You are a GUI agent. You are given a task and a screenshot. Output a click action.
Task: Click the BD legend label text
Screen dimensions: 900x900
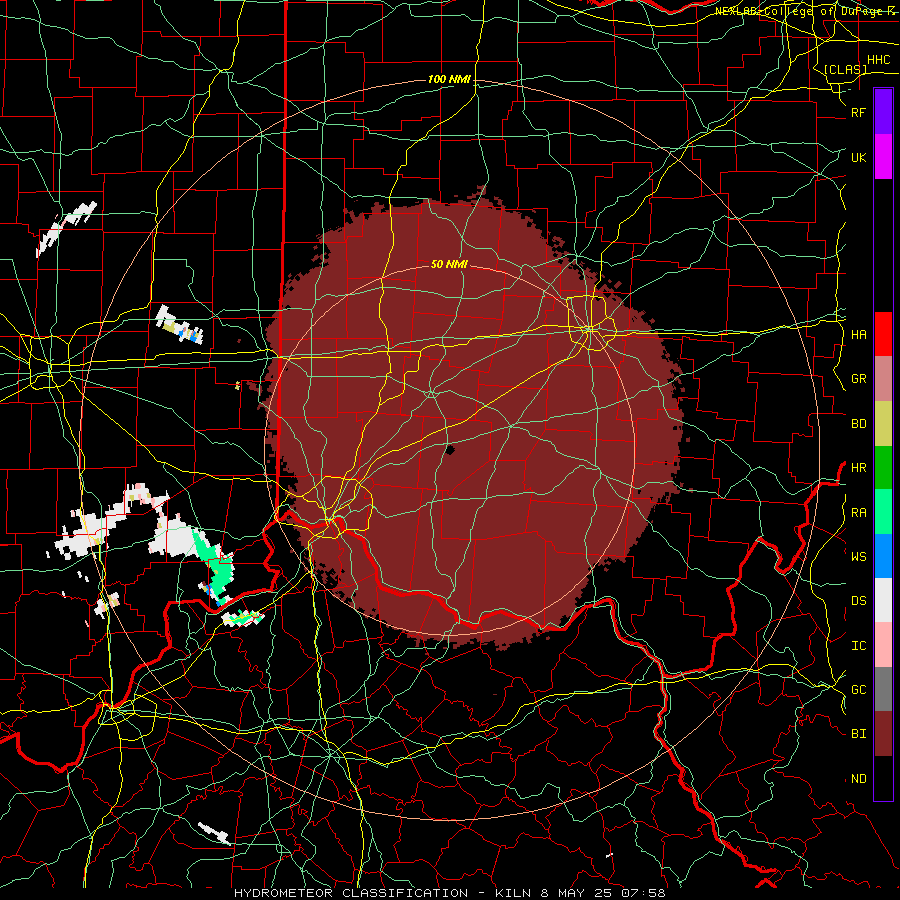click(858, 424)
